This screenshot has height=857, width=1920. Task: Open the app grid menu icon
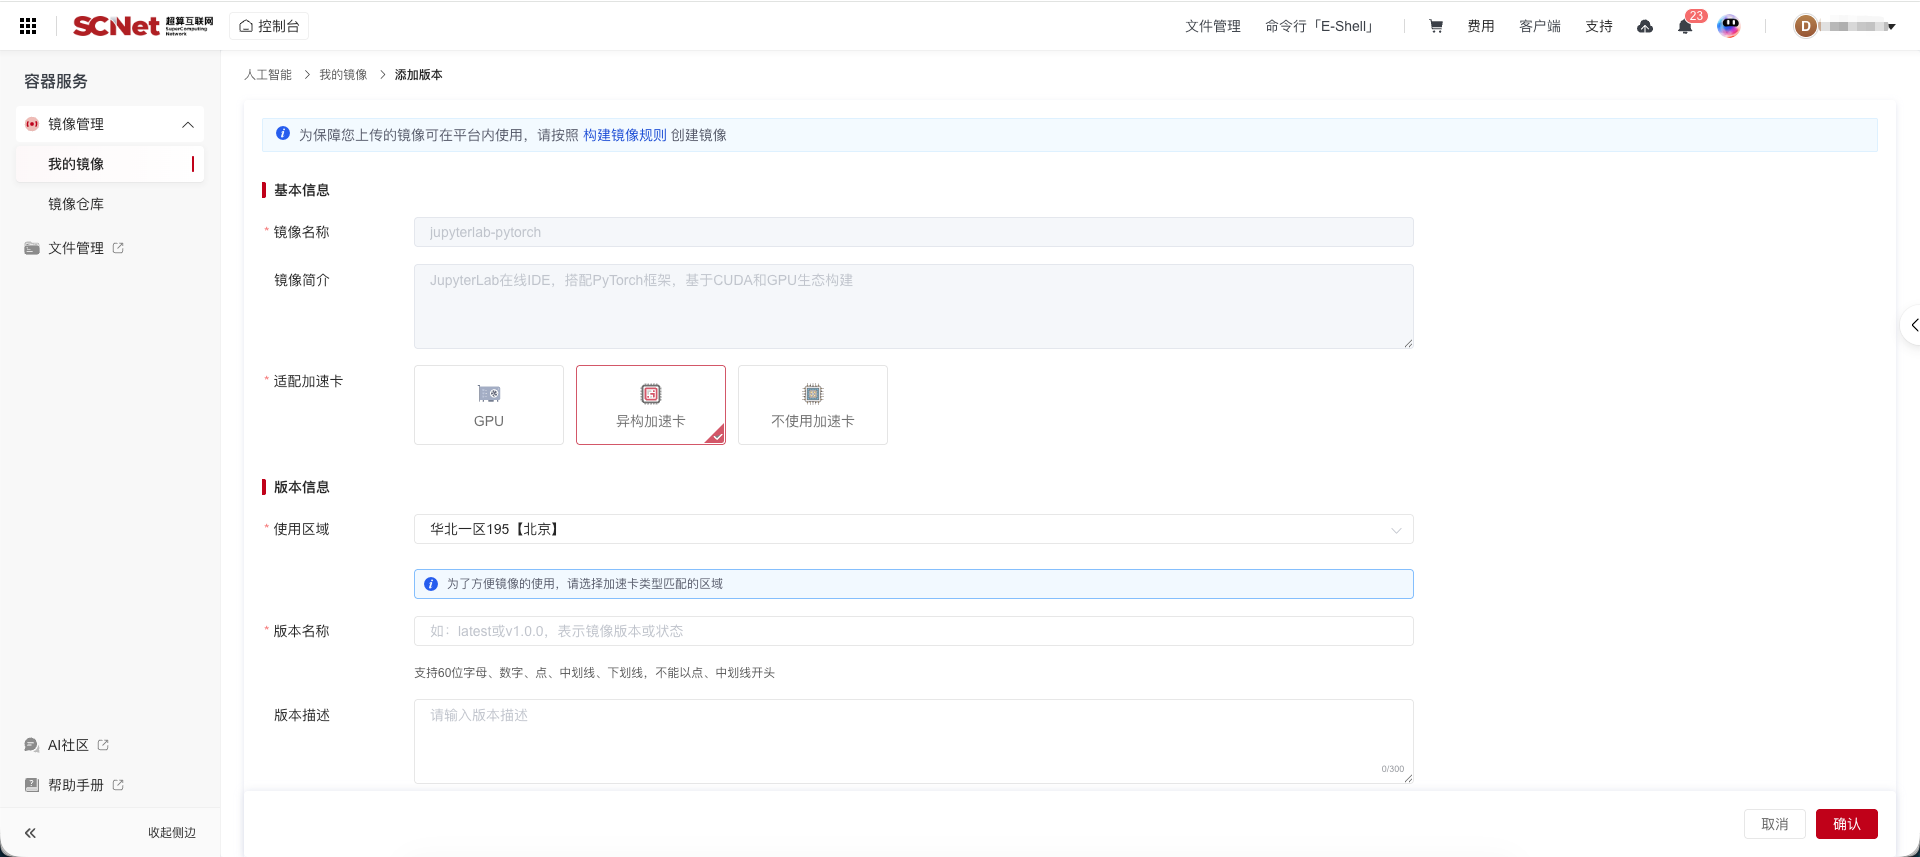(28, 26)
